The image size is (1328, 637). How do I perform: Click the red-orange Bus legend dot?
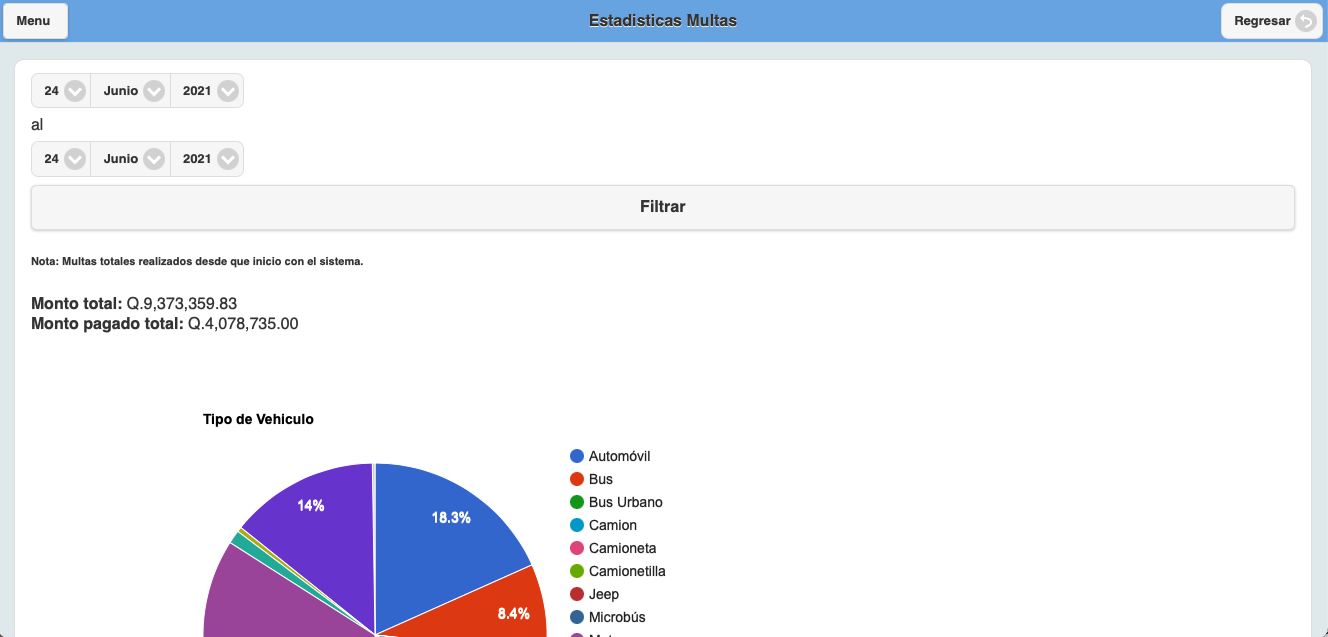tap(577, 479)
